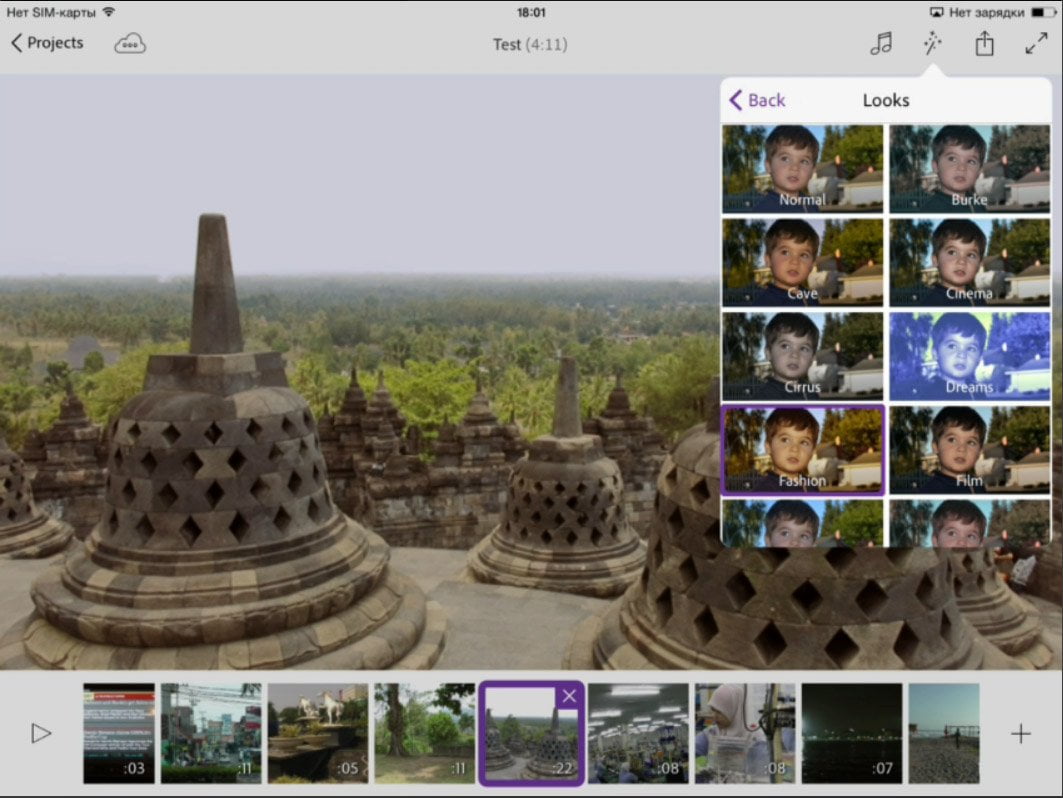Select the Burke look
1063x798 pixels.
[969, 168]
